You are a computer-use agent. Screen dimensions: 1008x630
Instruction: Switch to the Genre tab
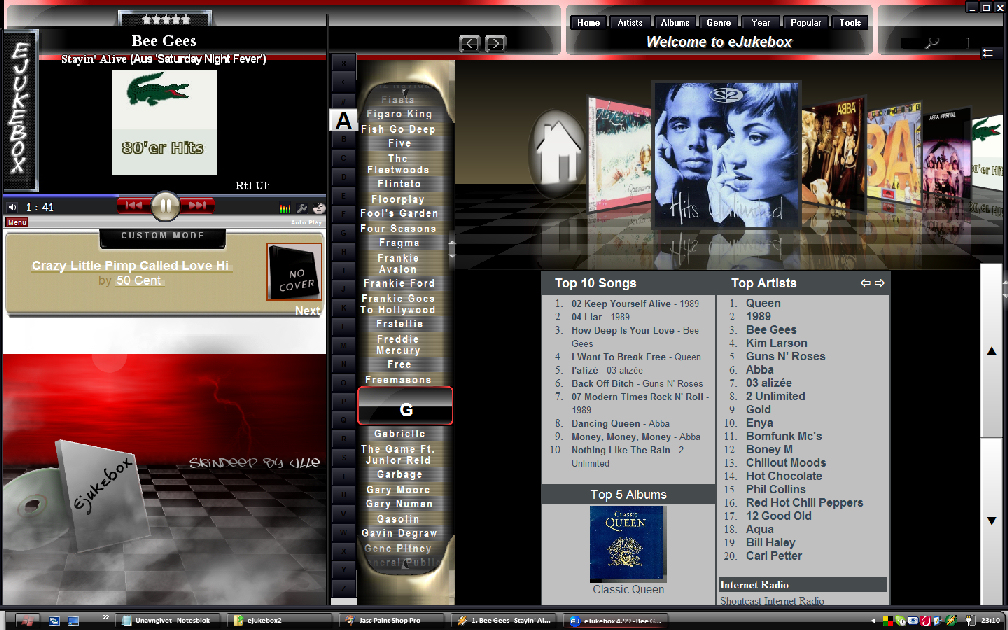click(x=719, y=22)
